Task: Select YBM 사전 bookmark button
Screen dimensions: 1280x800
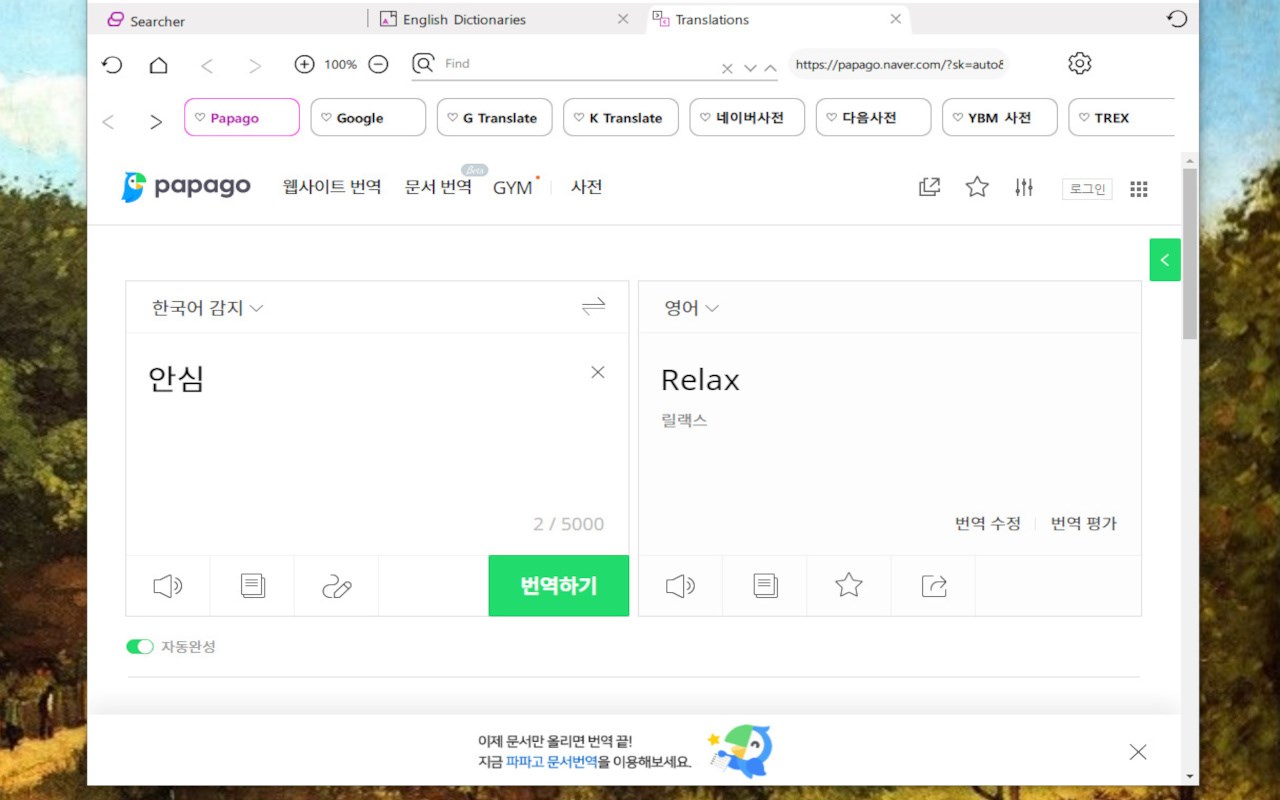Action: click(1000, 117)
